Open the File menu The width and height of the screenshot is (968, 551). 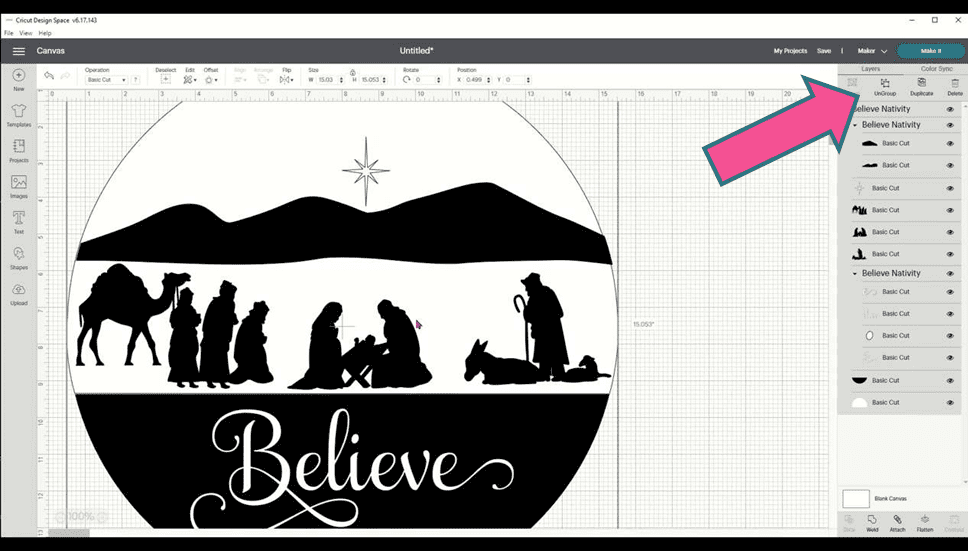[x=9, y=33]
